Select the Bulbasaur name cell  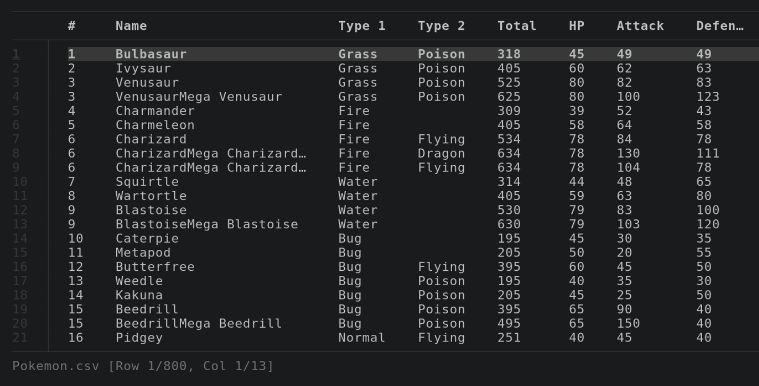[151, 54]
